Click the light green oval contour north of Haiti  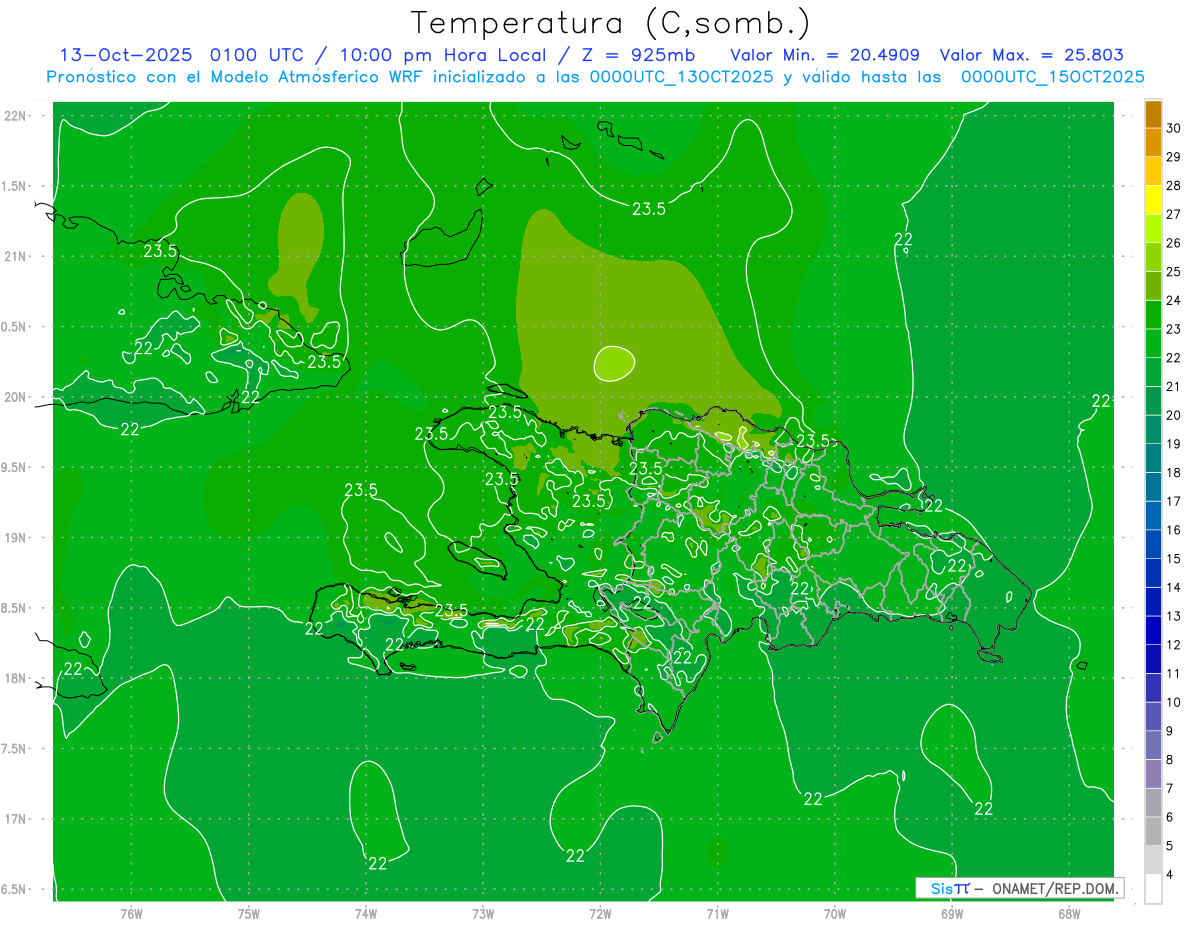point(614,362)
